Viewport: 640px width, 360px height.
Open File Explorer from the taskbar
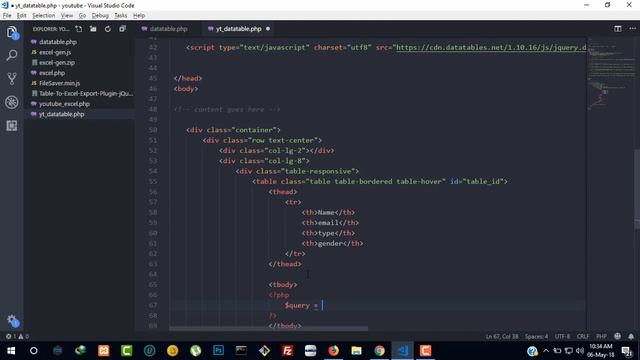[x=356, y=351]
